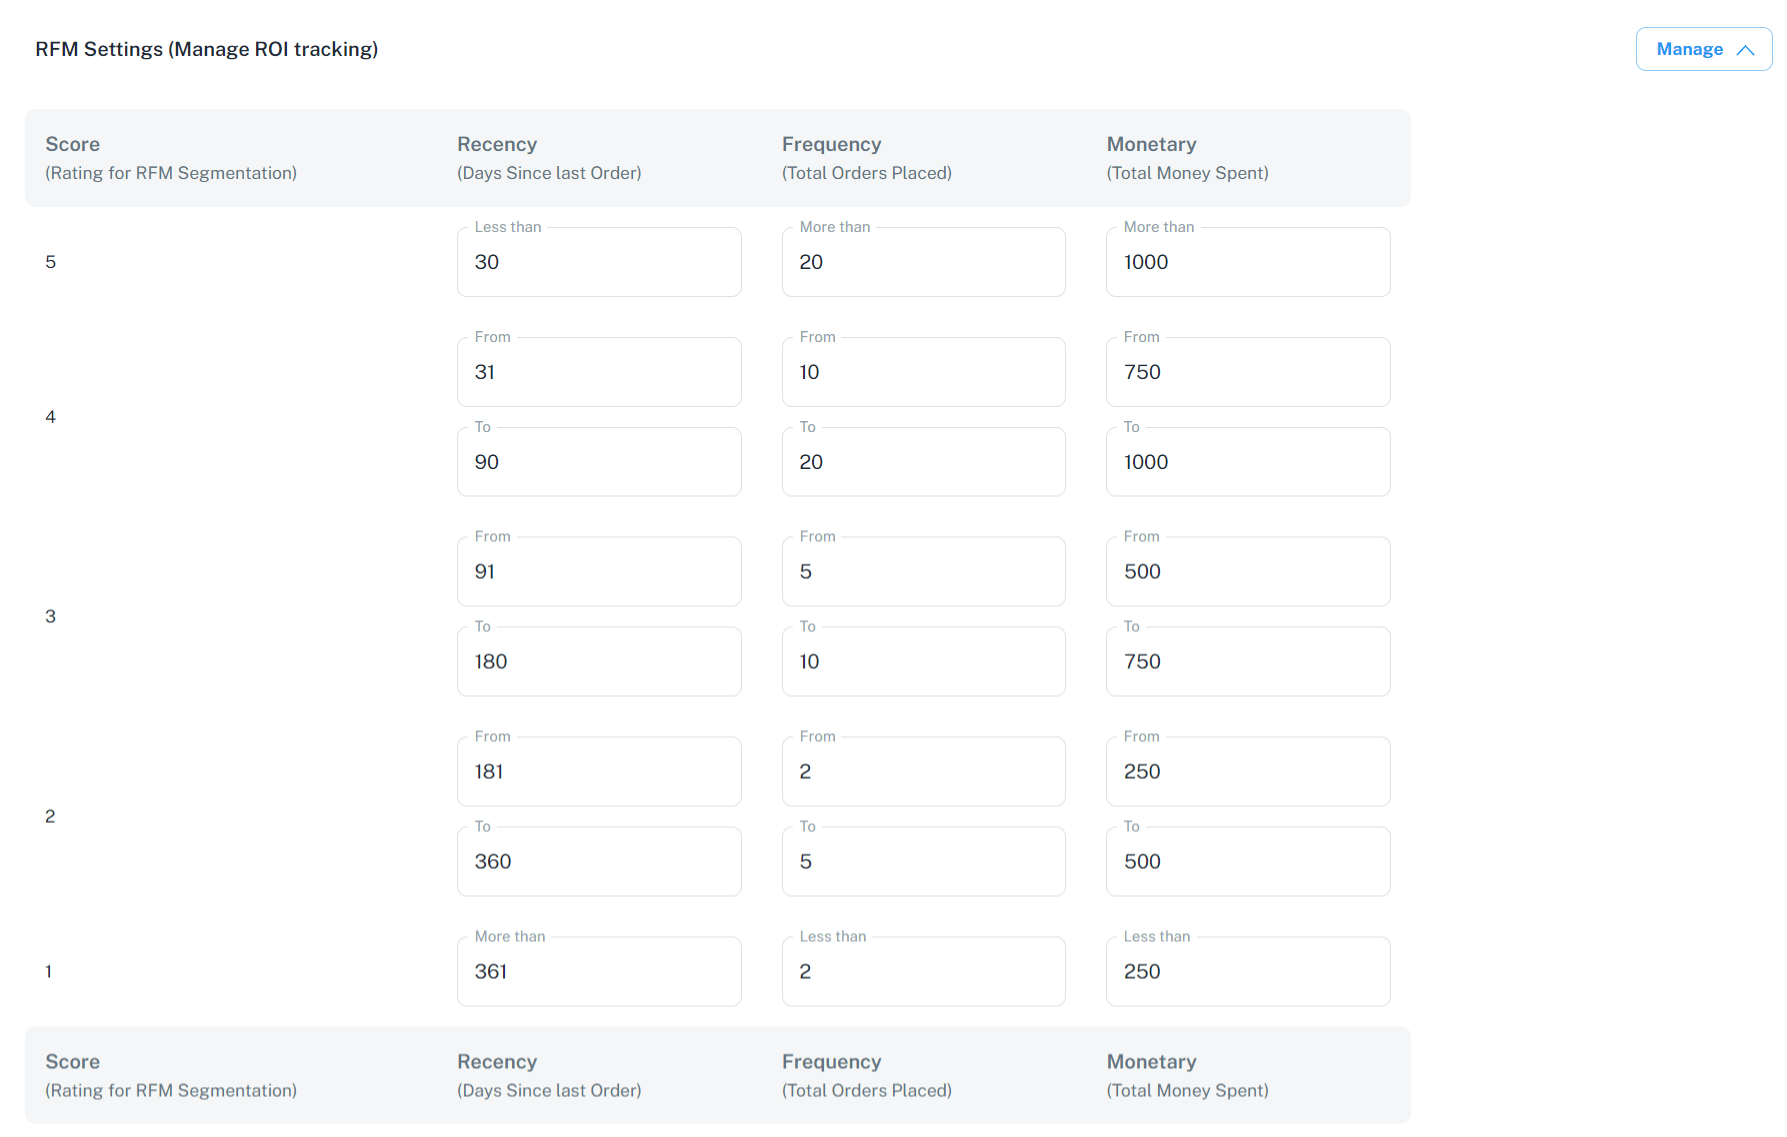Click top '(Total Money Spent)' subtitle

click(1188, 173)
